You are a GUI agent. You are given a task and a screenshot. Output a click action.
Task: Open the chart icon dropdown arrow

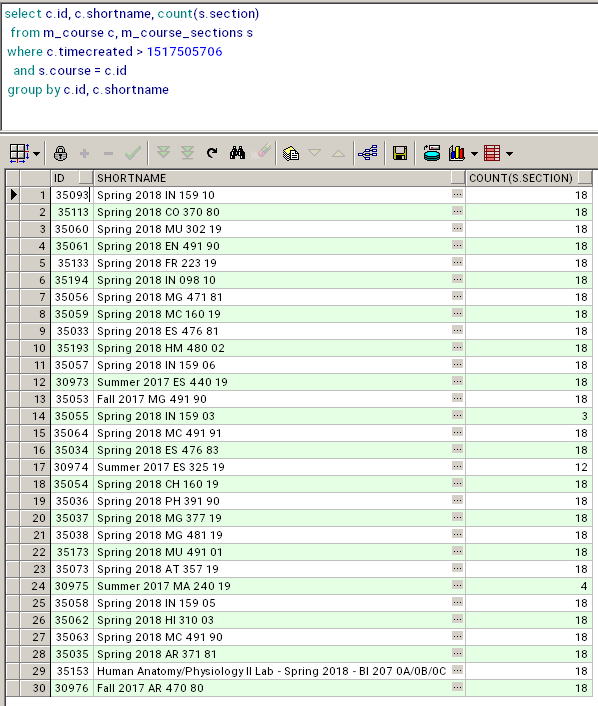click(x=474, y=154)
